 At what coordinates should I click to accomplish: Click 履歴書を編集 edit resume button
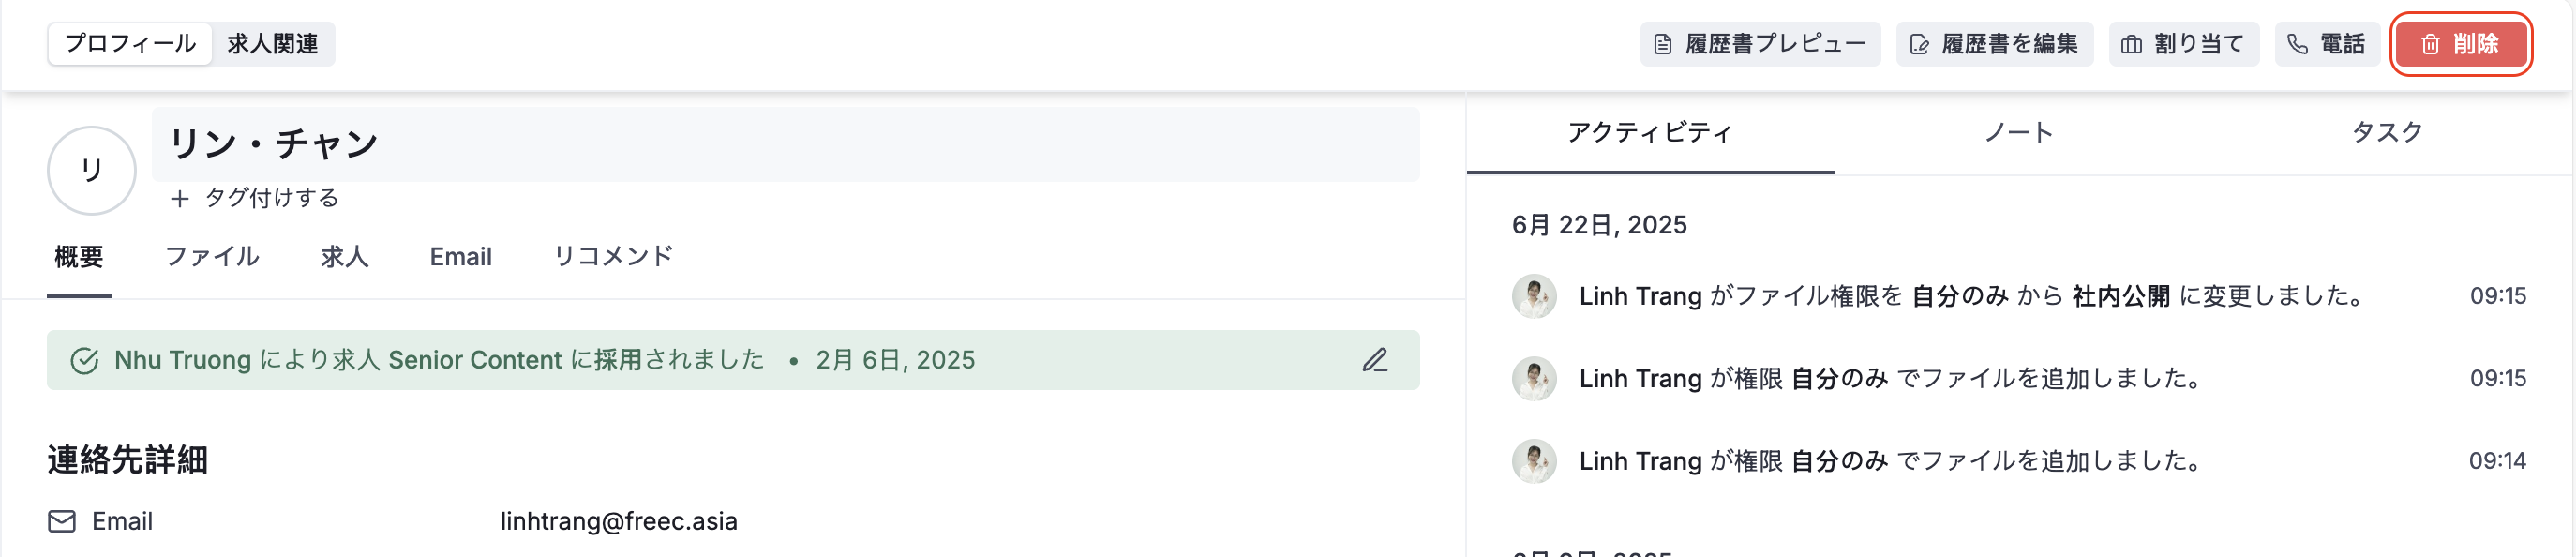1994,44
